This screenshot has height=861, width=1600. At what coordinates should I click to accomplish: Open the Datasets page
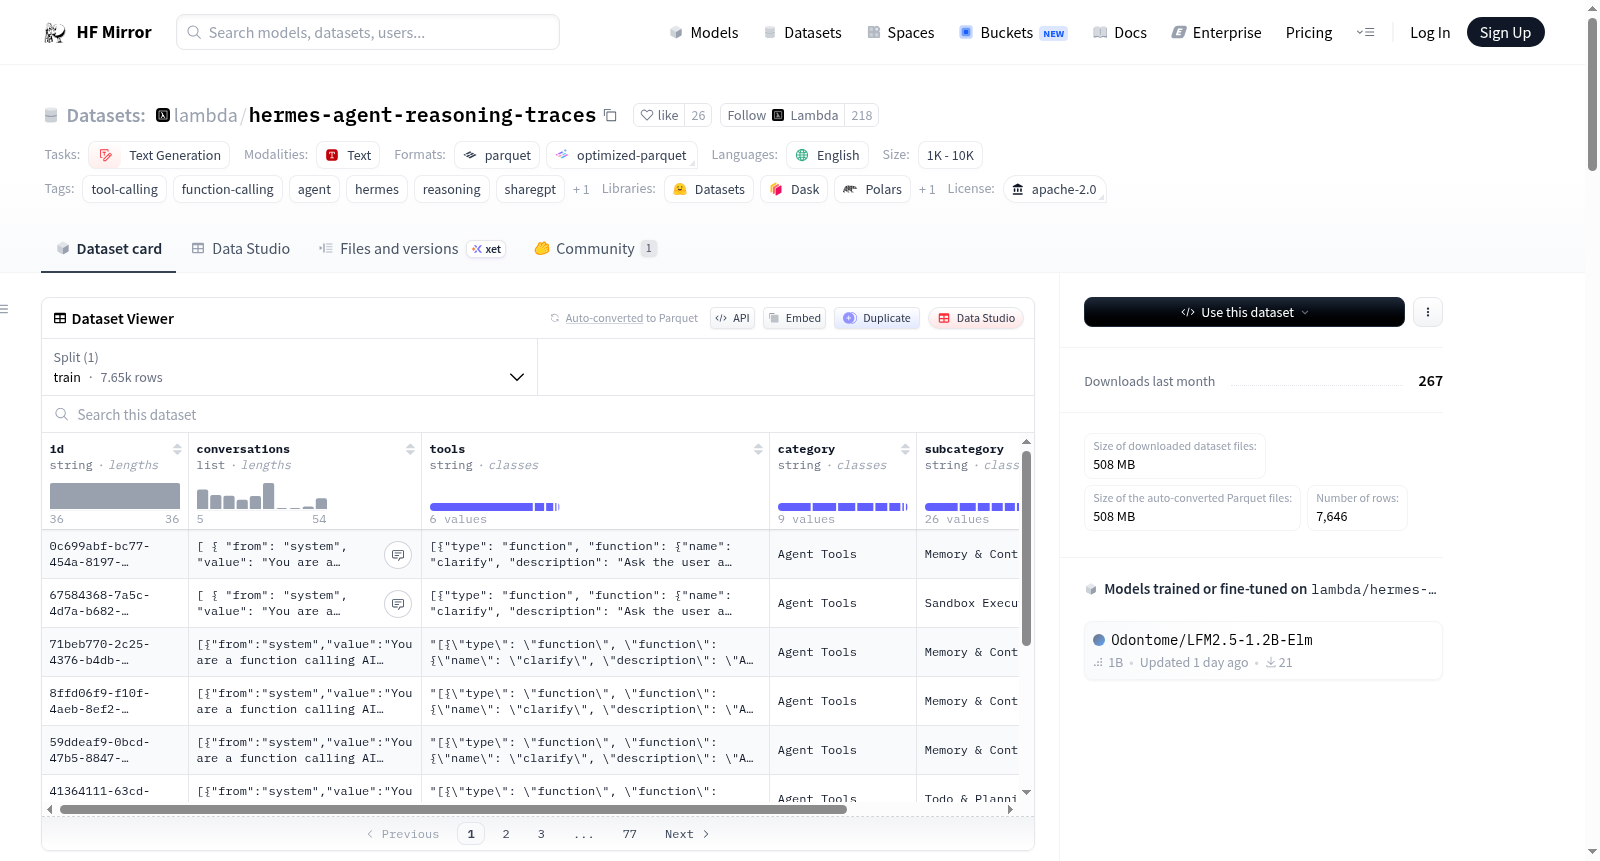click(x=802, y=33)
